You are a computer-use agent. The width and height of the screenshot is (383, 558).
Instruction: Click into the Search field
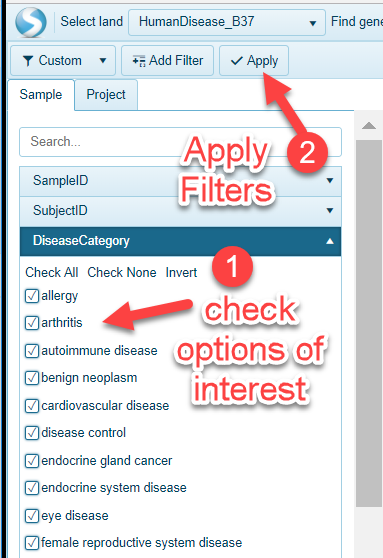tap(180, 142)
